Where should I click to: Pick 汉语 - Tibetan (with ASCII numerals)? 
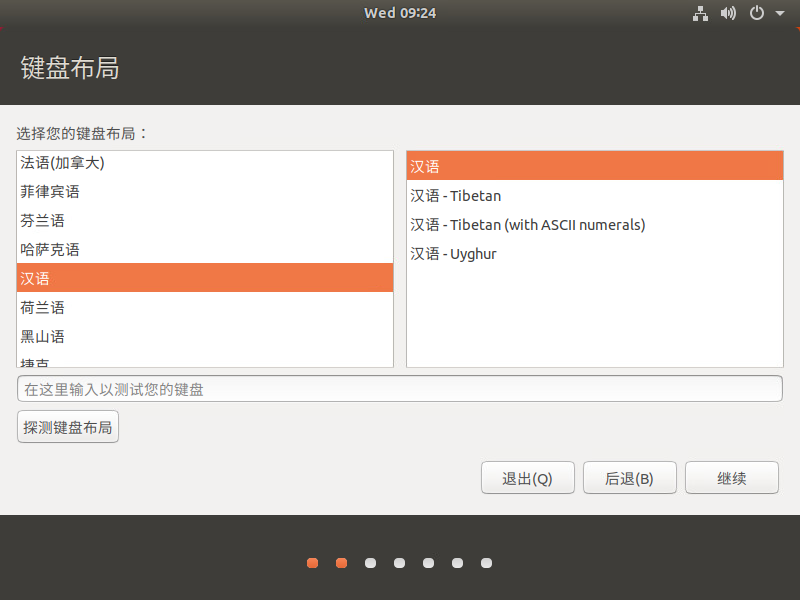[x=595, y=225]
